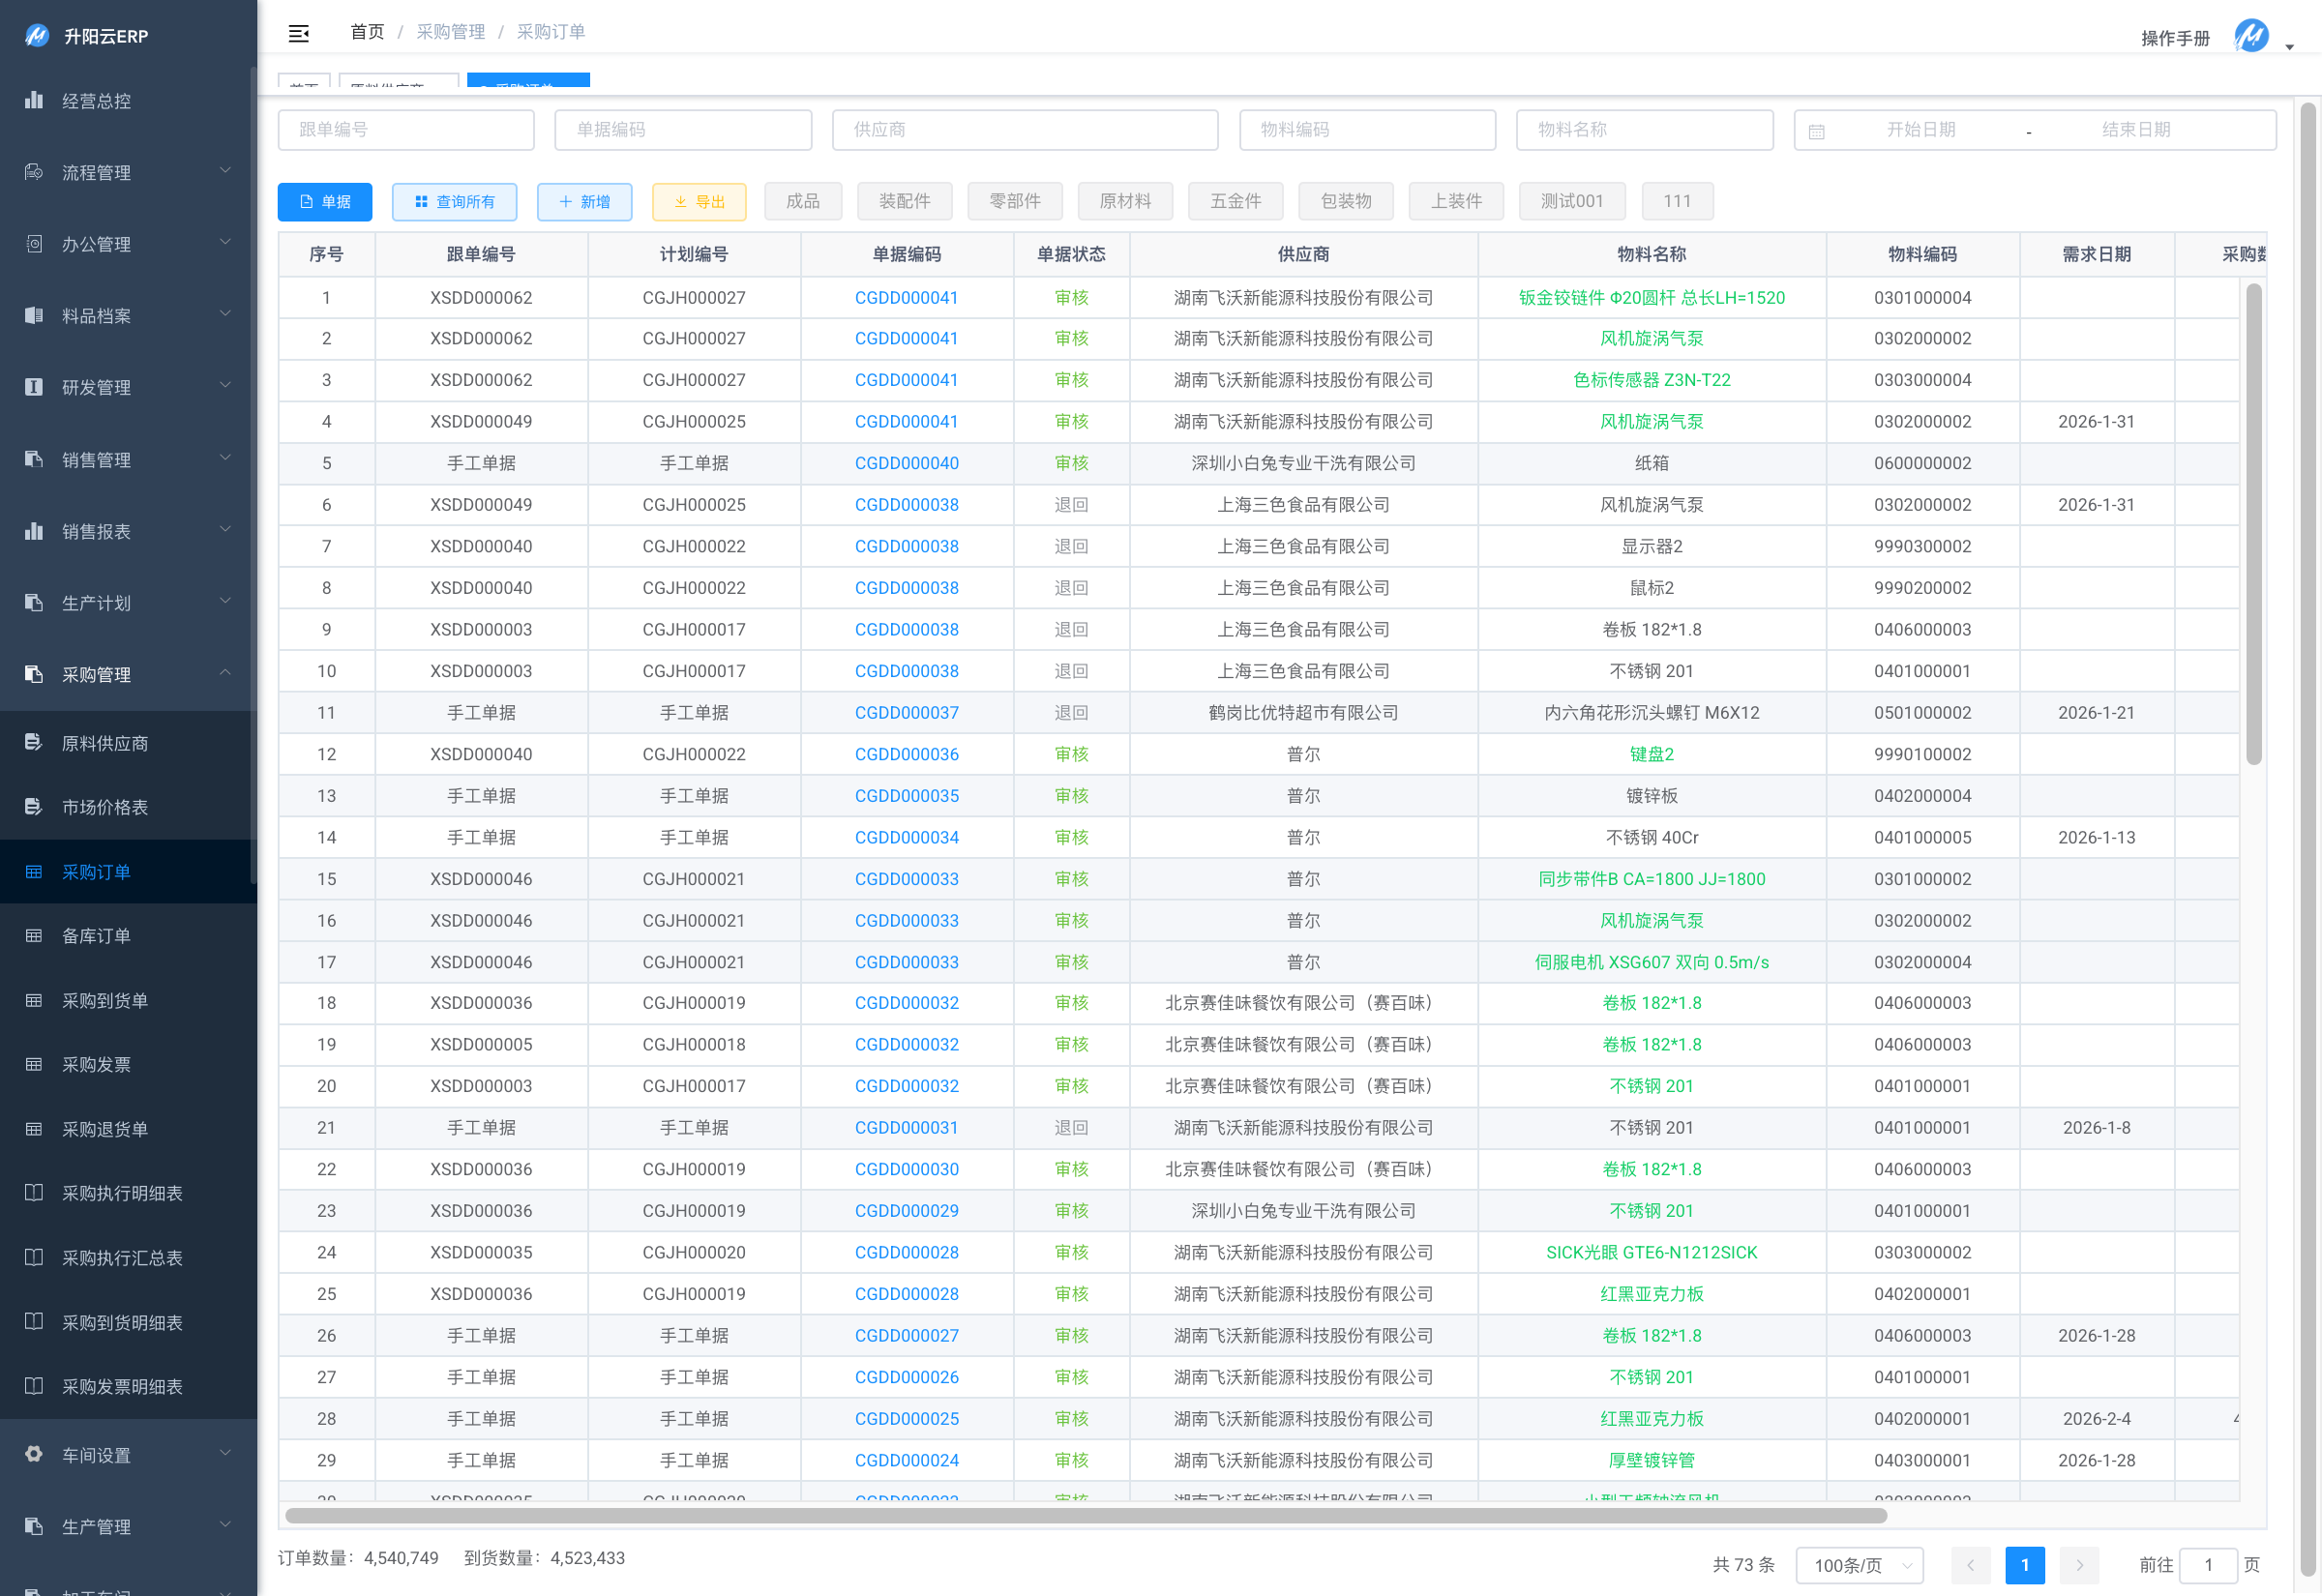Click the 导出 export button
The width and height of the screenshot is (2322, 1596).
point(698,201)
